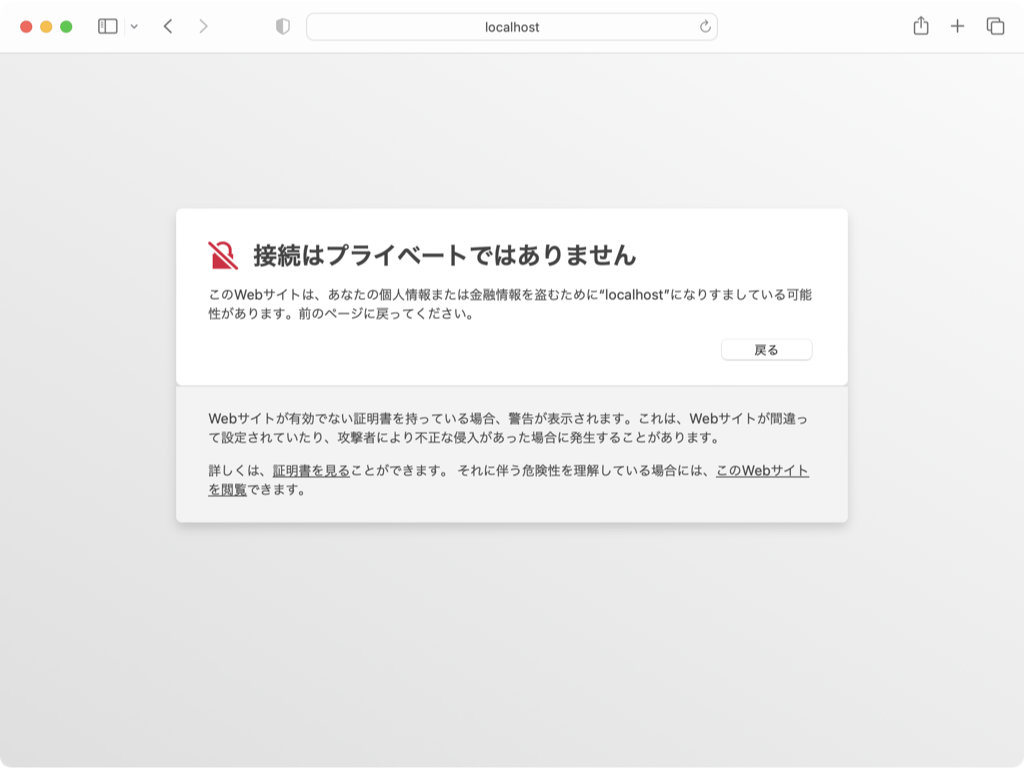Viewport: 1024px width, 768px height.
Task: Go back with the toolbar back arrow
Action: [x=168, y=26]
